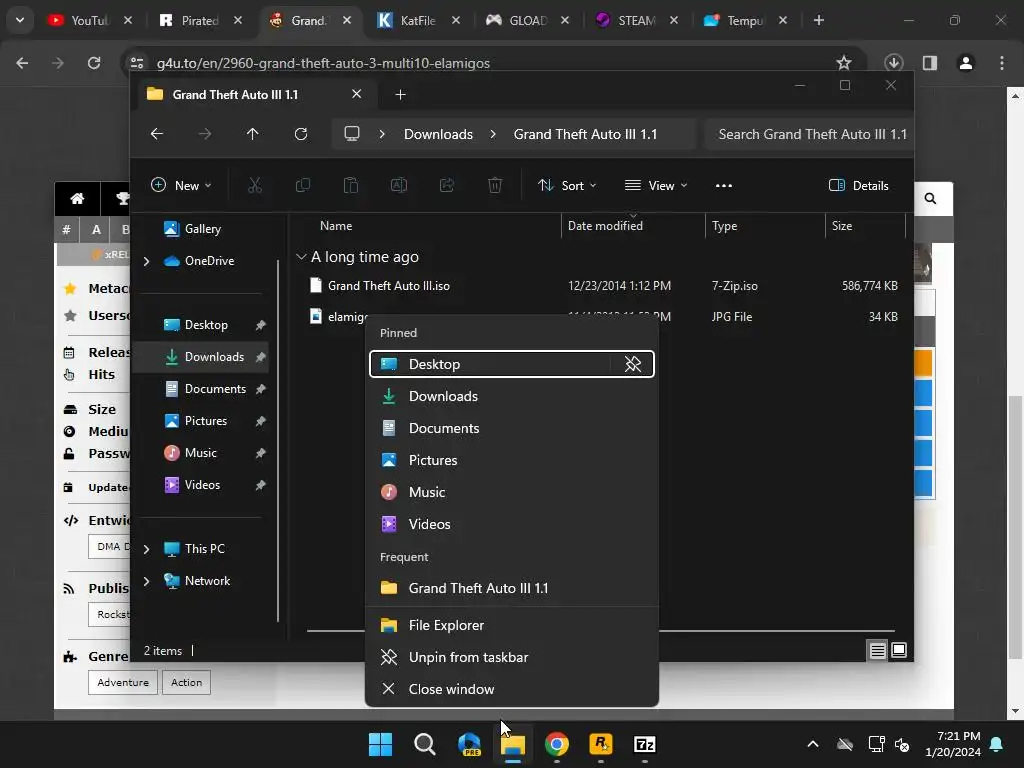The image size is (1024, 768).
Task: Click the Delete trash icon in toolbar
Action: [495, 185]
